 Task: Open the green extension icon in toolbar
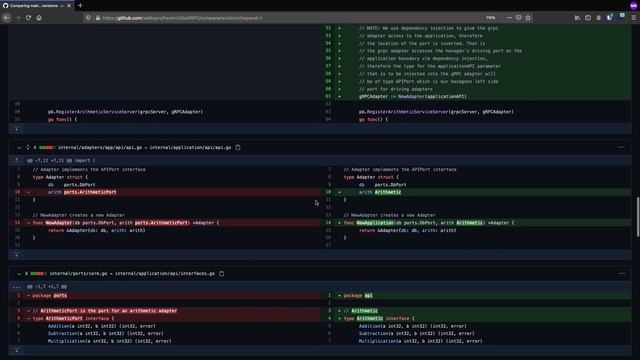click(x=622, y=15)
